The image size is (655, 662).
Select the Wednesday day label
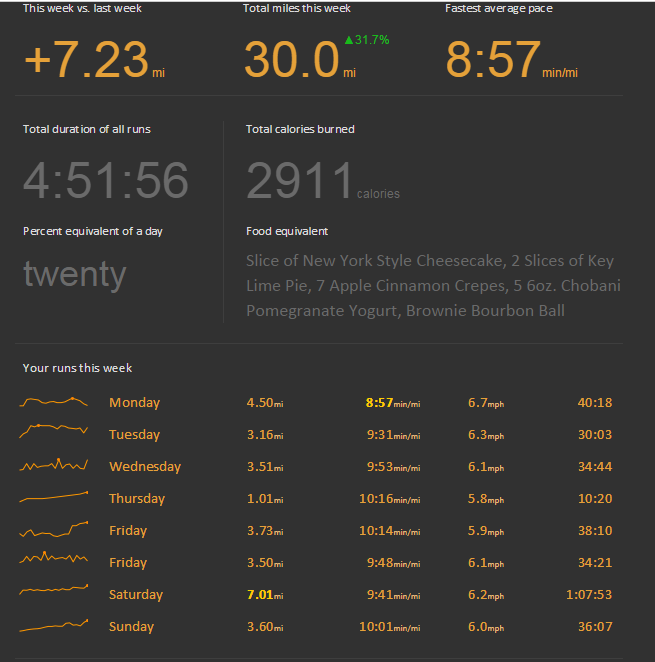click(x=144, y=467)
